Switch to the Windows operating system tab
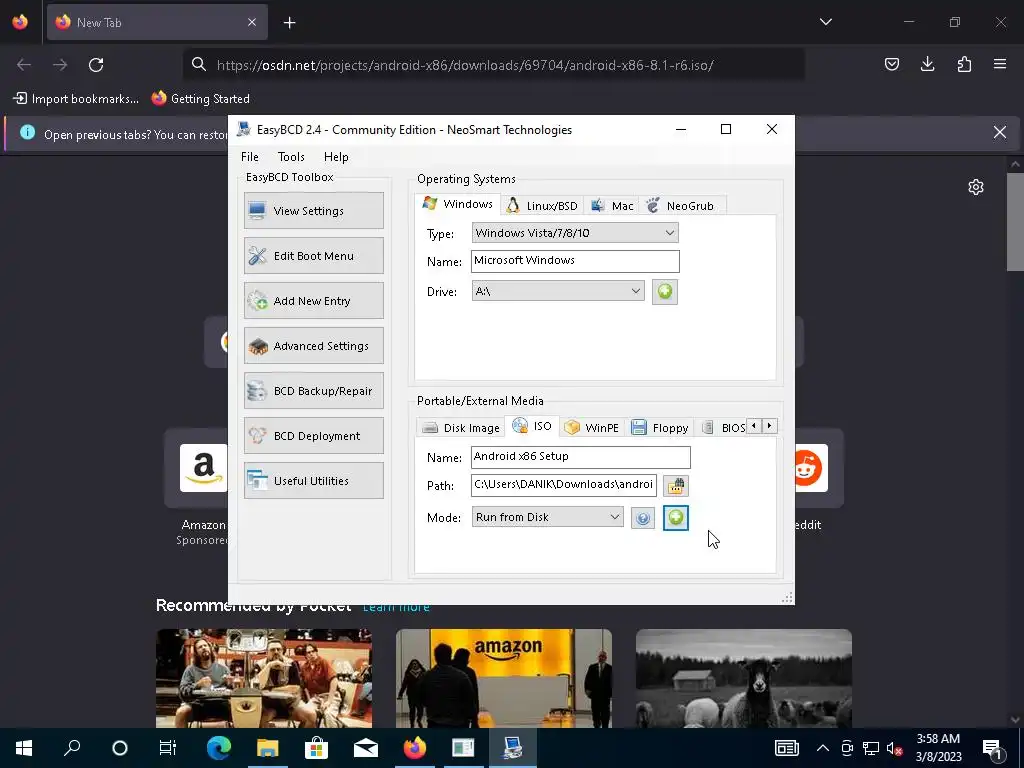Screen dimensions: 1024x768 coord(458,204)
